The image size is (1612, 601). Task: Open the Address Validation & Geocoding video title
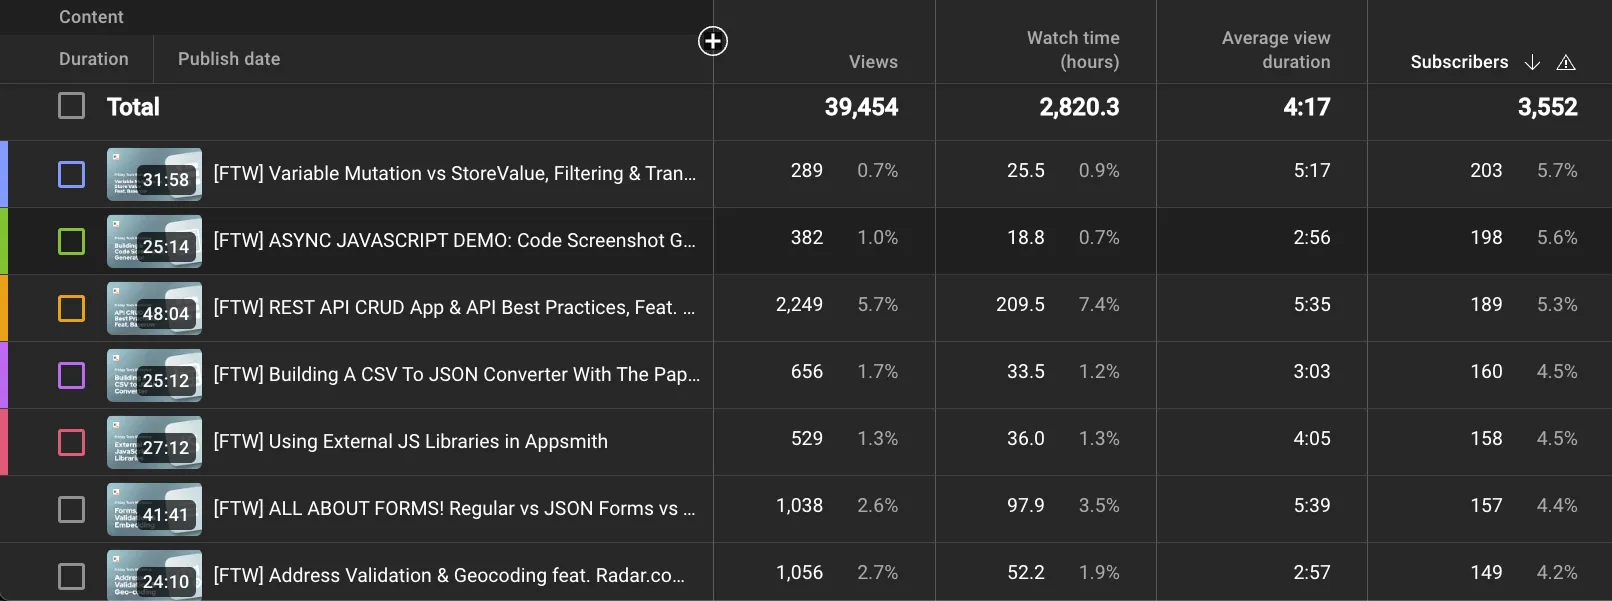[449, 576]
